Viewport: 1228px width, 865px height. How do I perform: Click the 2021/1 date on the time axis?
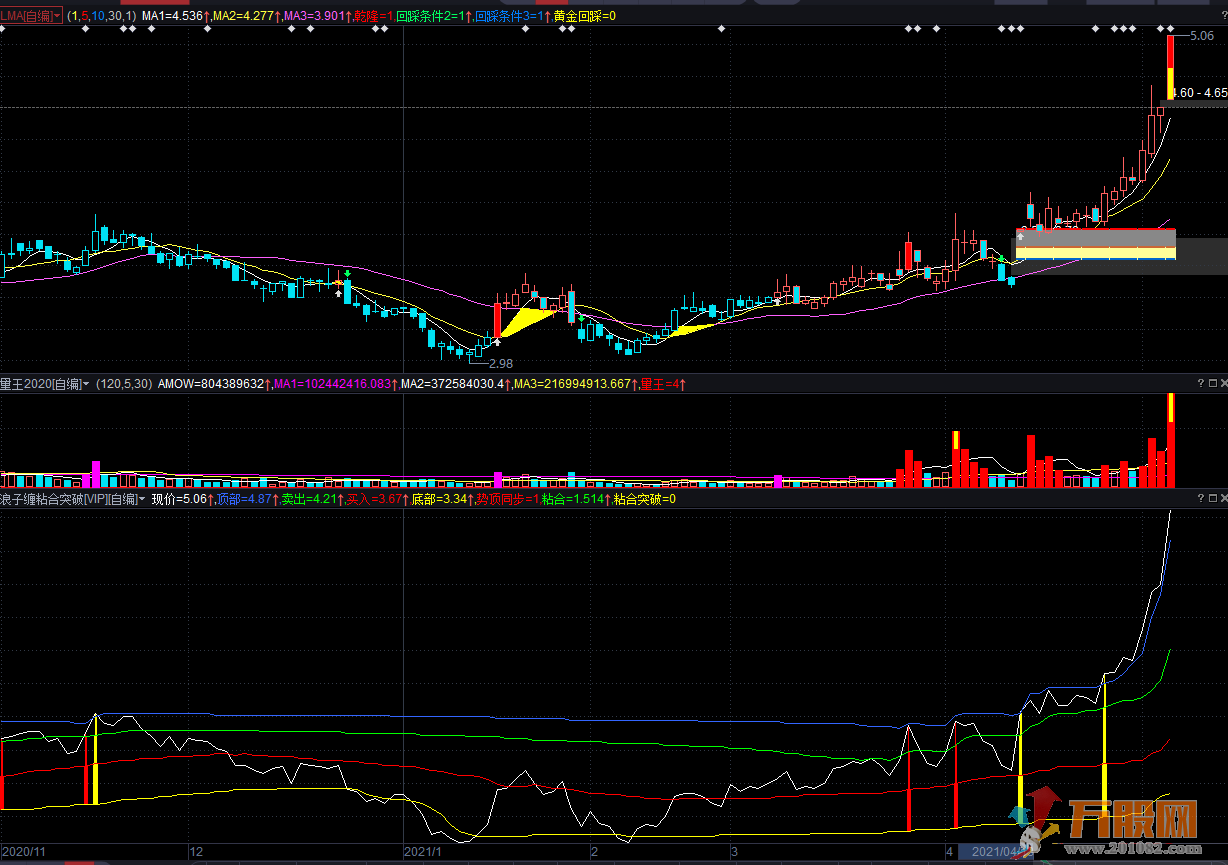[x=423, y=852]
